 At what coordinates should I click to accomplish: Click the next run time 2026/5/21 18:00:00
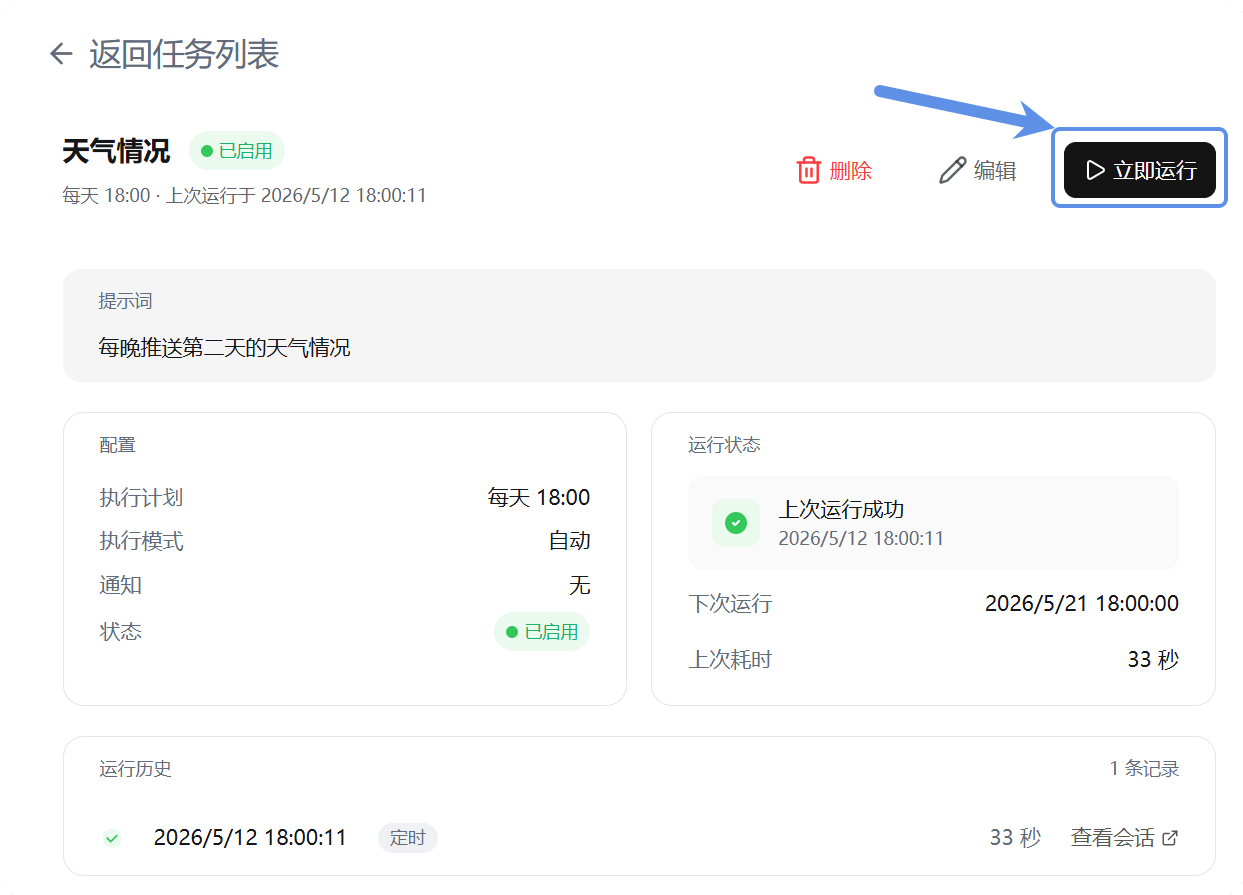point(1082,603)
